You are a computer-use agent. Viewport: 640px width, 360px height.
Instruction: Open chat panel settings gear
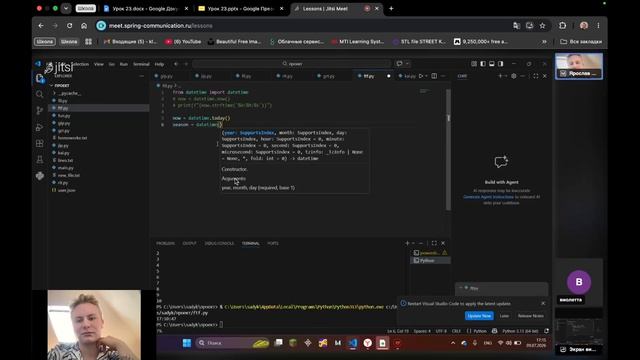pyautogui.click(x=513, y=76)
